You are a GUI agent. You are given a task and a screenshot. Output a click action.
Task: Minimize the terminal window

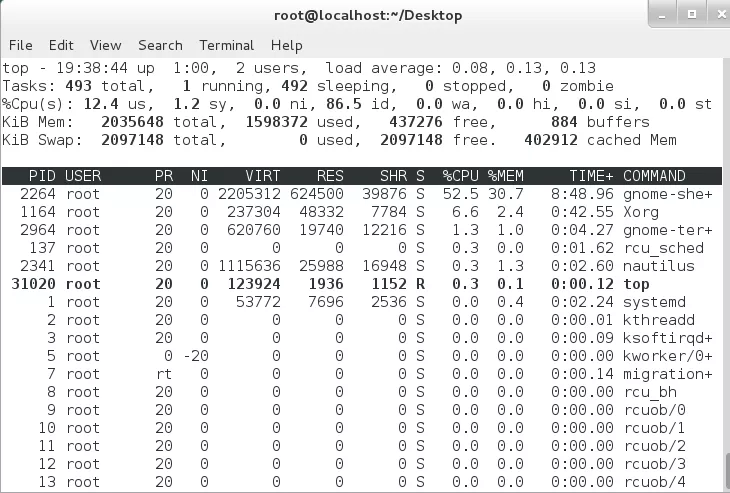point(661,14)
